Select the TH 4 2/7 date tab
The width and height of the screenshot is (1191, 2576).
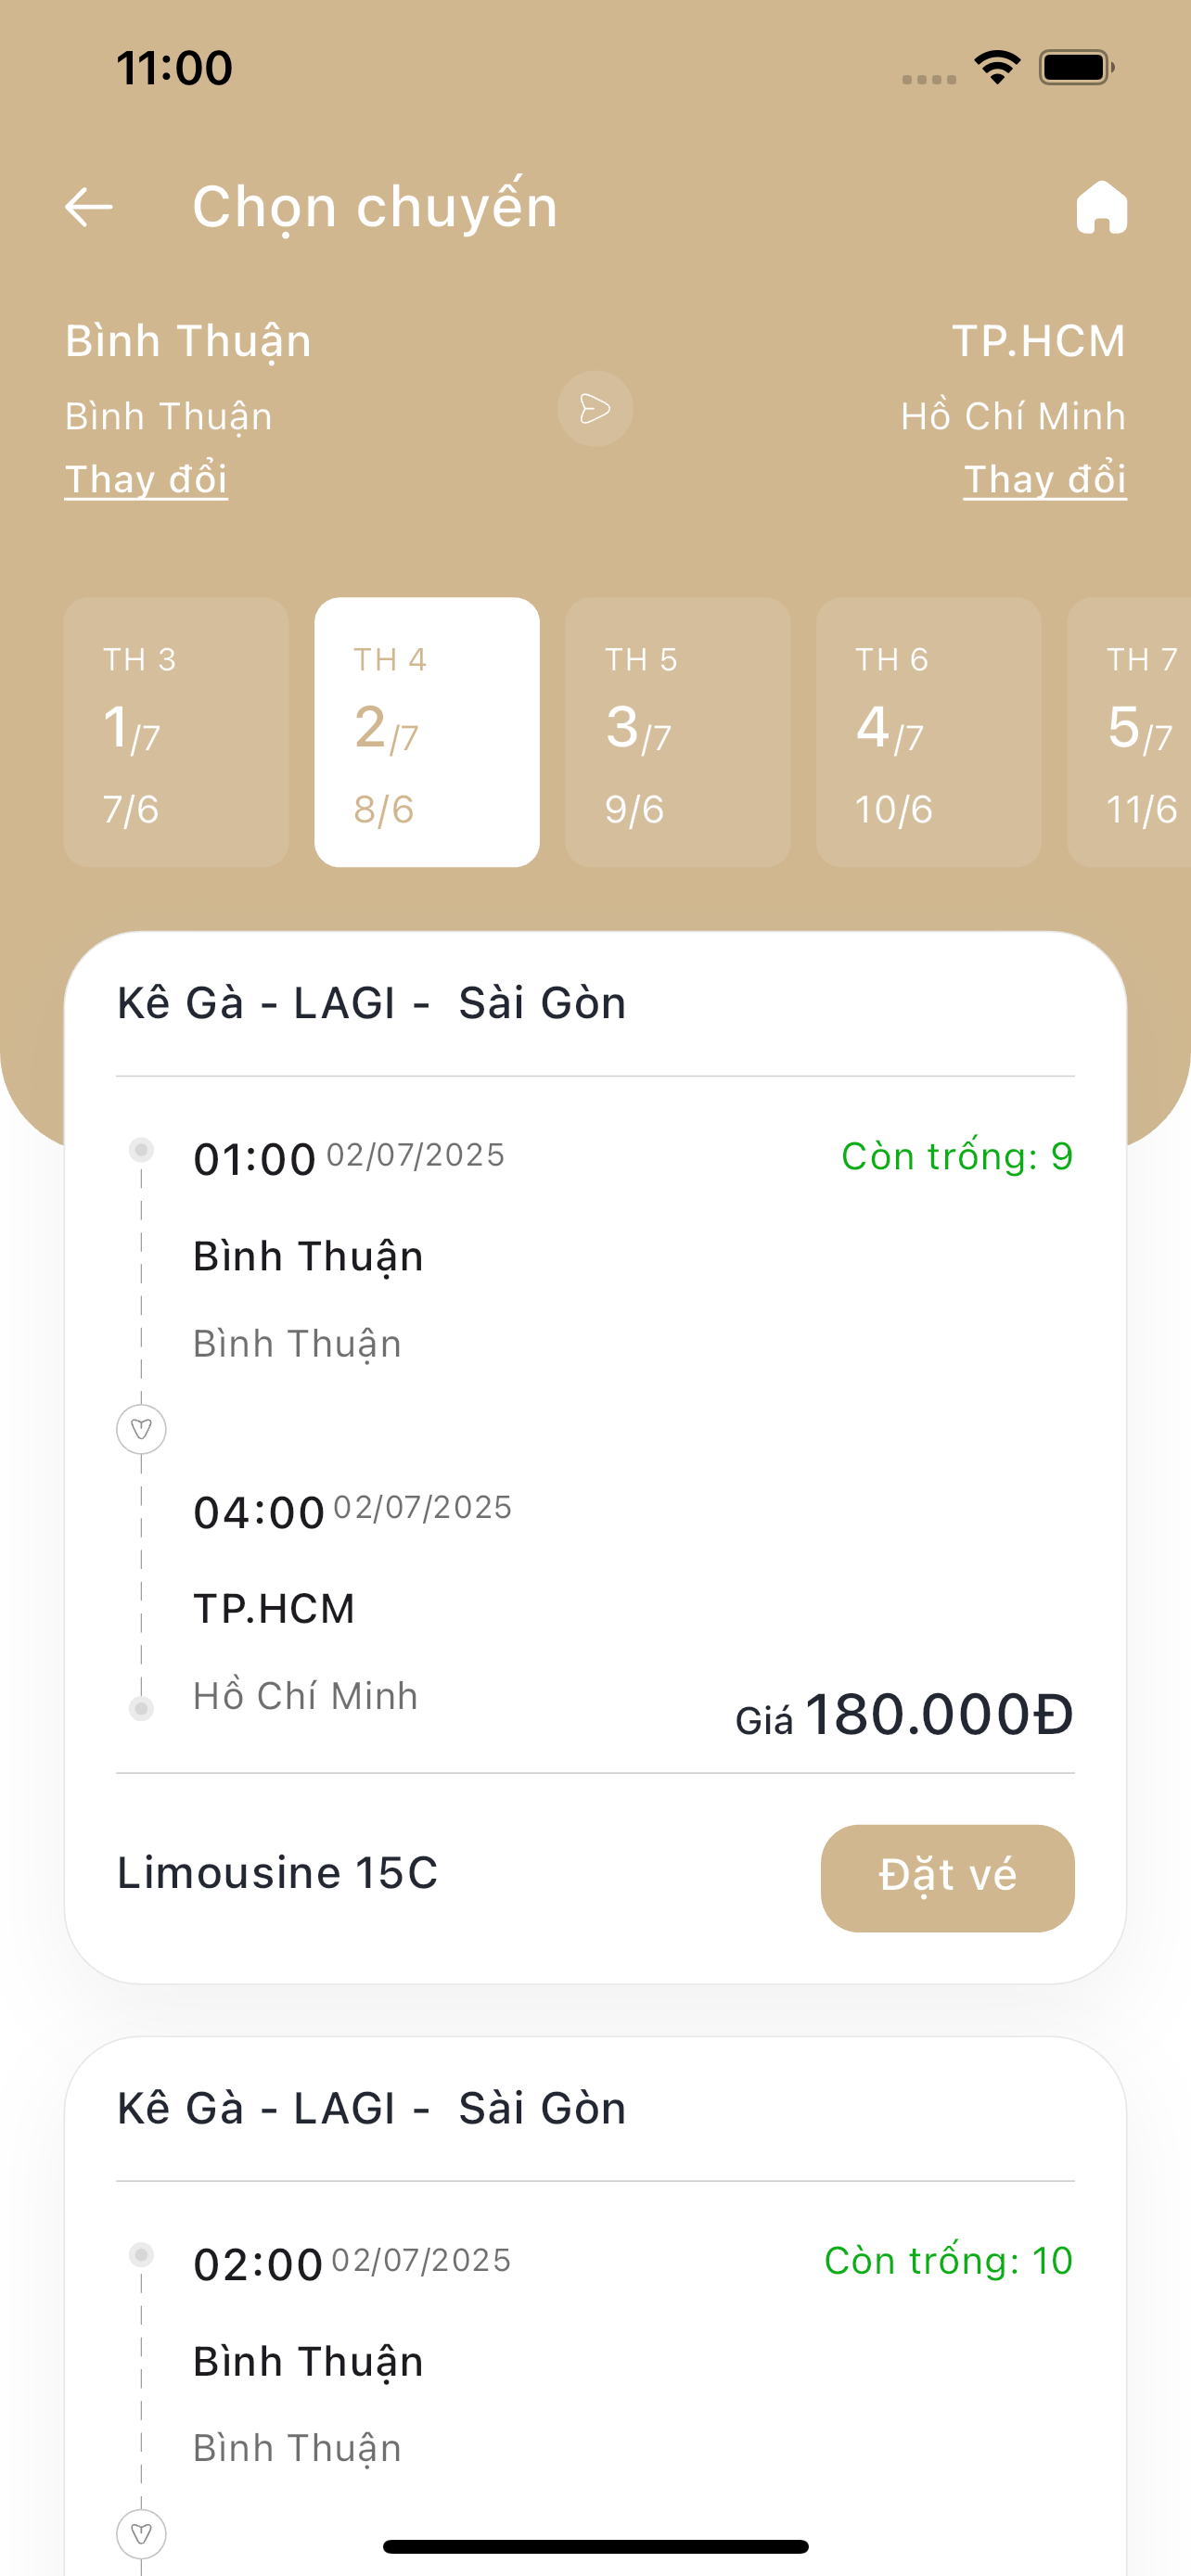427,732
